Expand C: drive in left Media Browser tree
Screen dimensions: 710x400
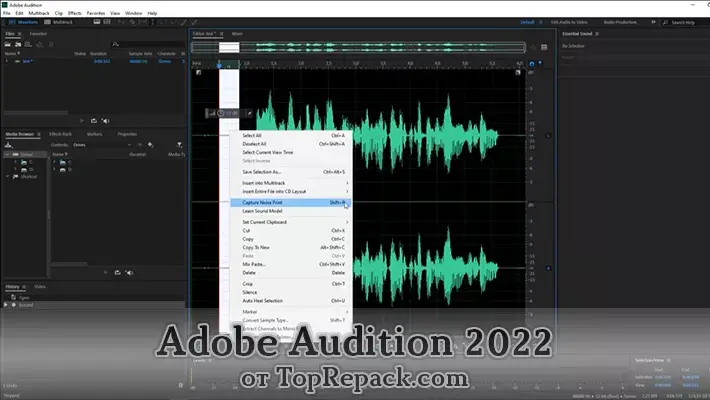[15, 162]
